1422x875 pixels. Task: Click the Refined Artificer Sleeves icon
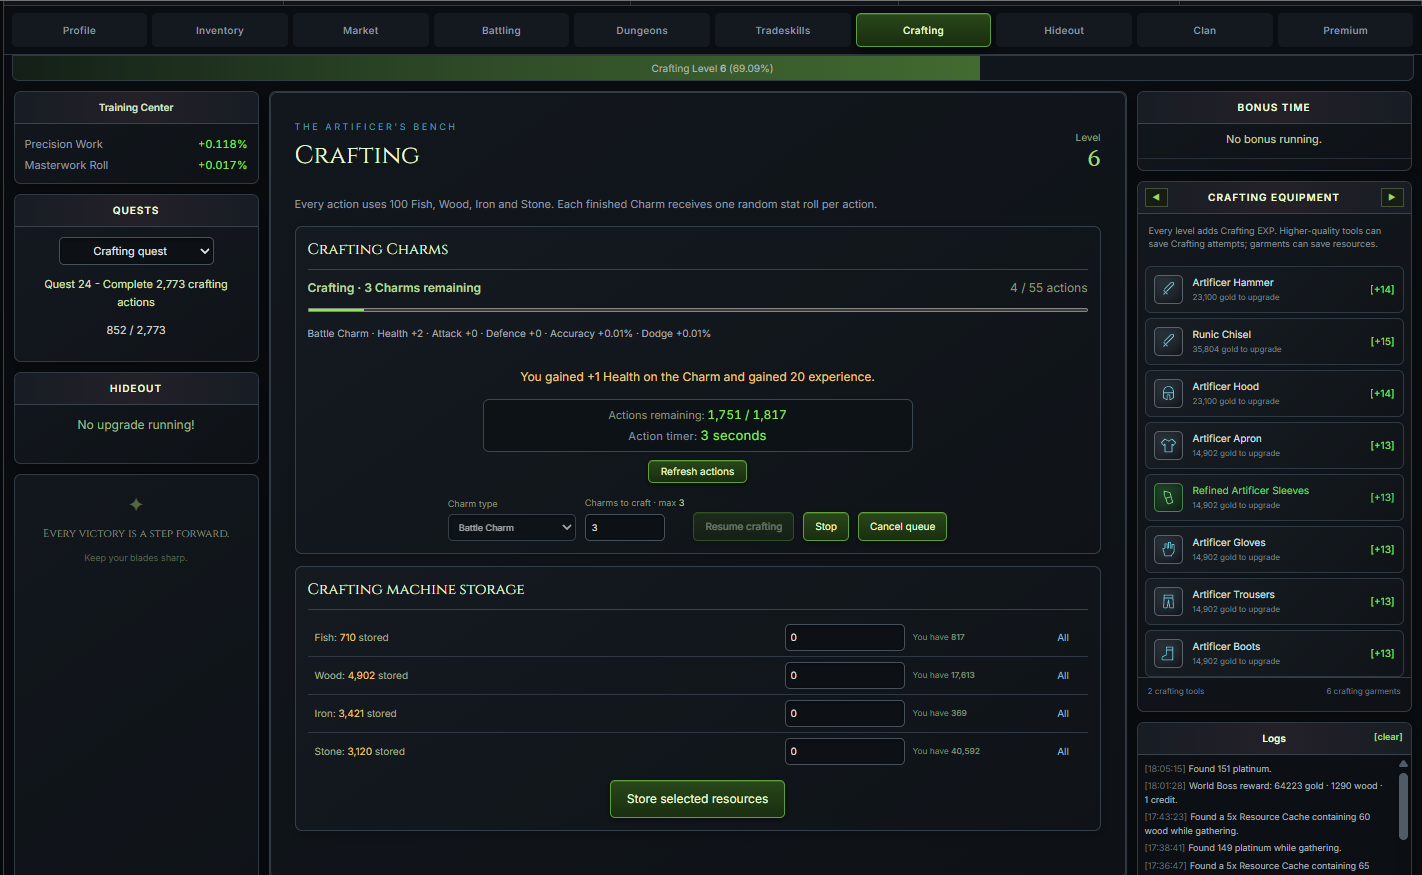pos(1168,497)
